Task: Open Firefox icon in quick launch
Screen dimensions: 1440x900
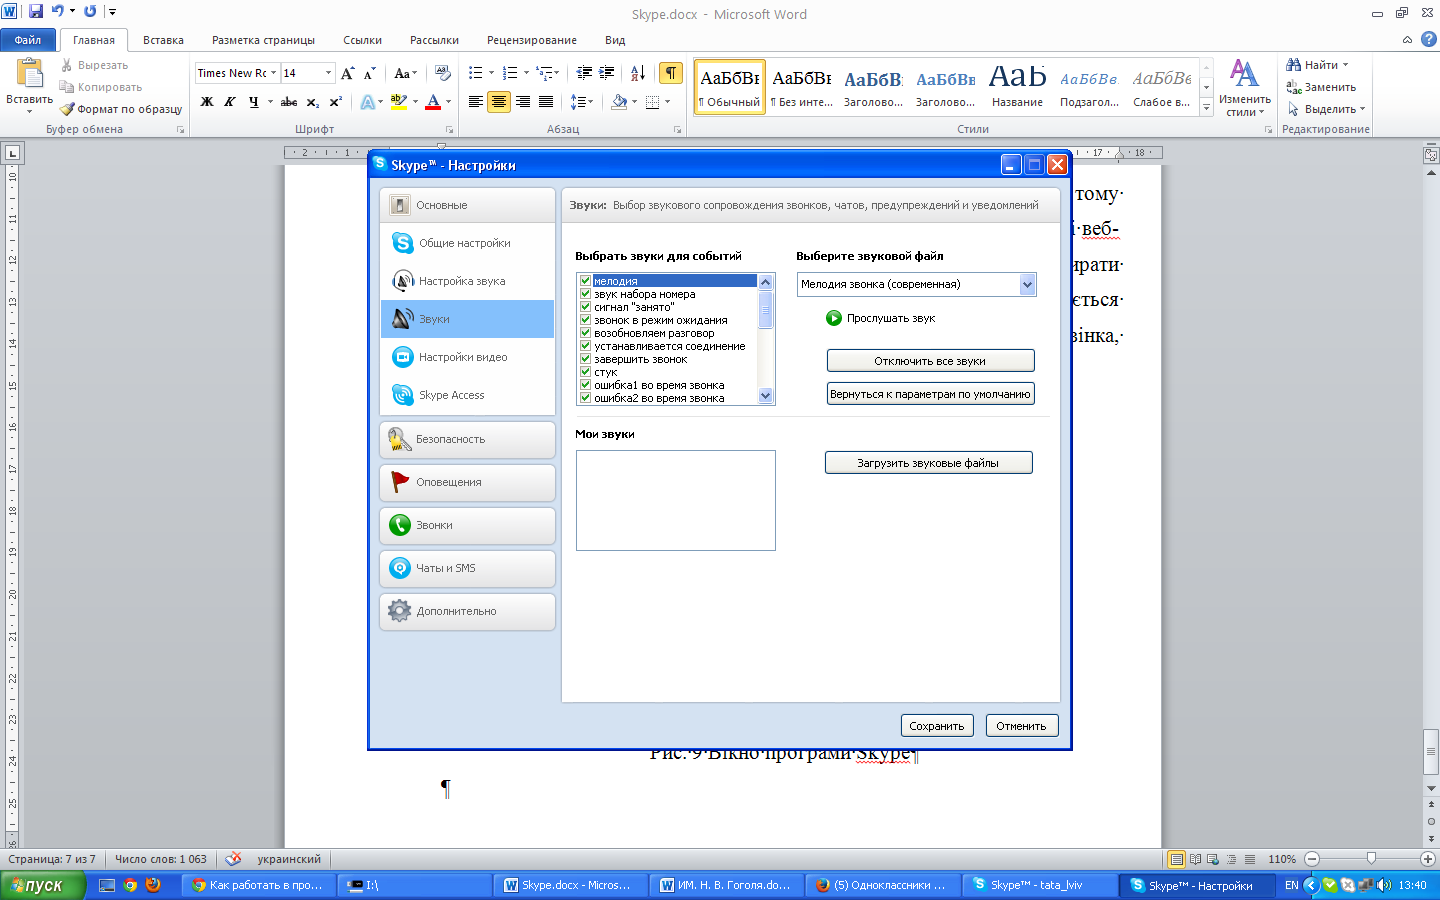Action: pos(153,885)
